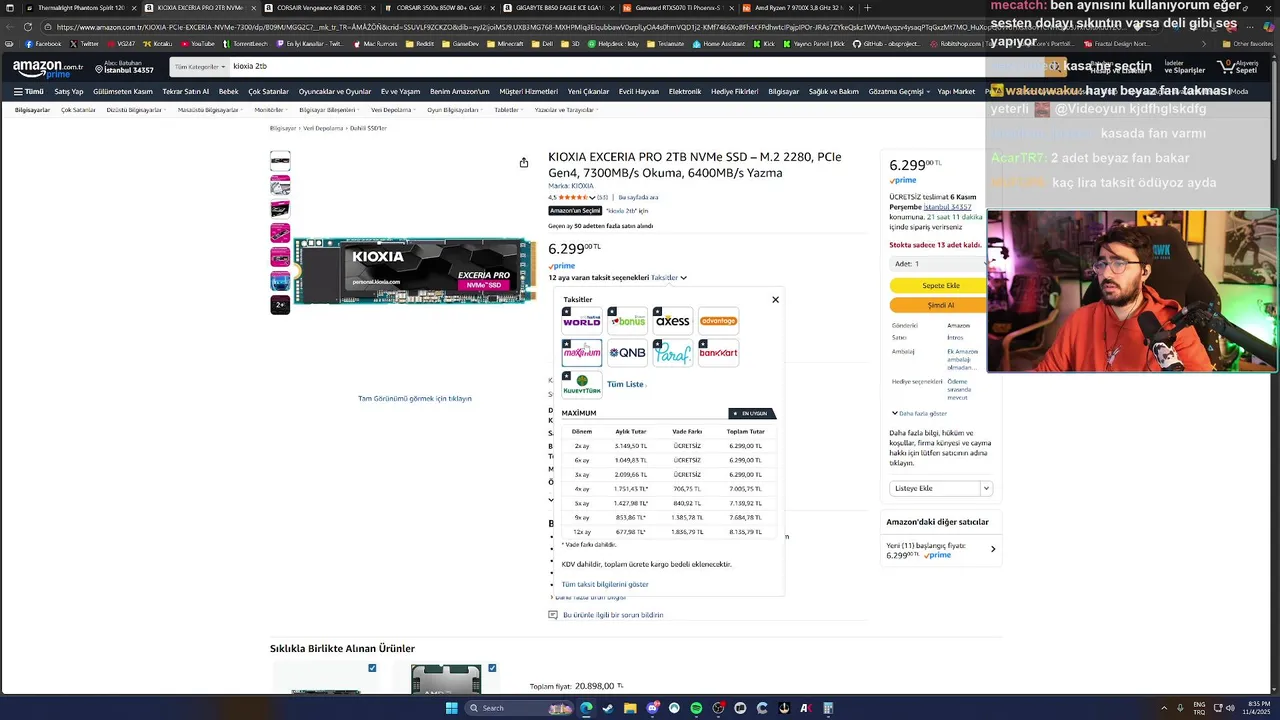Screen dimensions: 1280x720
Task: Expand 'Yeni (11) başlangıç fiyatı' other sellers
Action: coord(941,549)
